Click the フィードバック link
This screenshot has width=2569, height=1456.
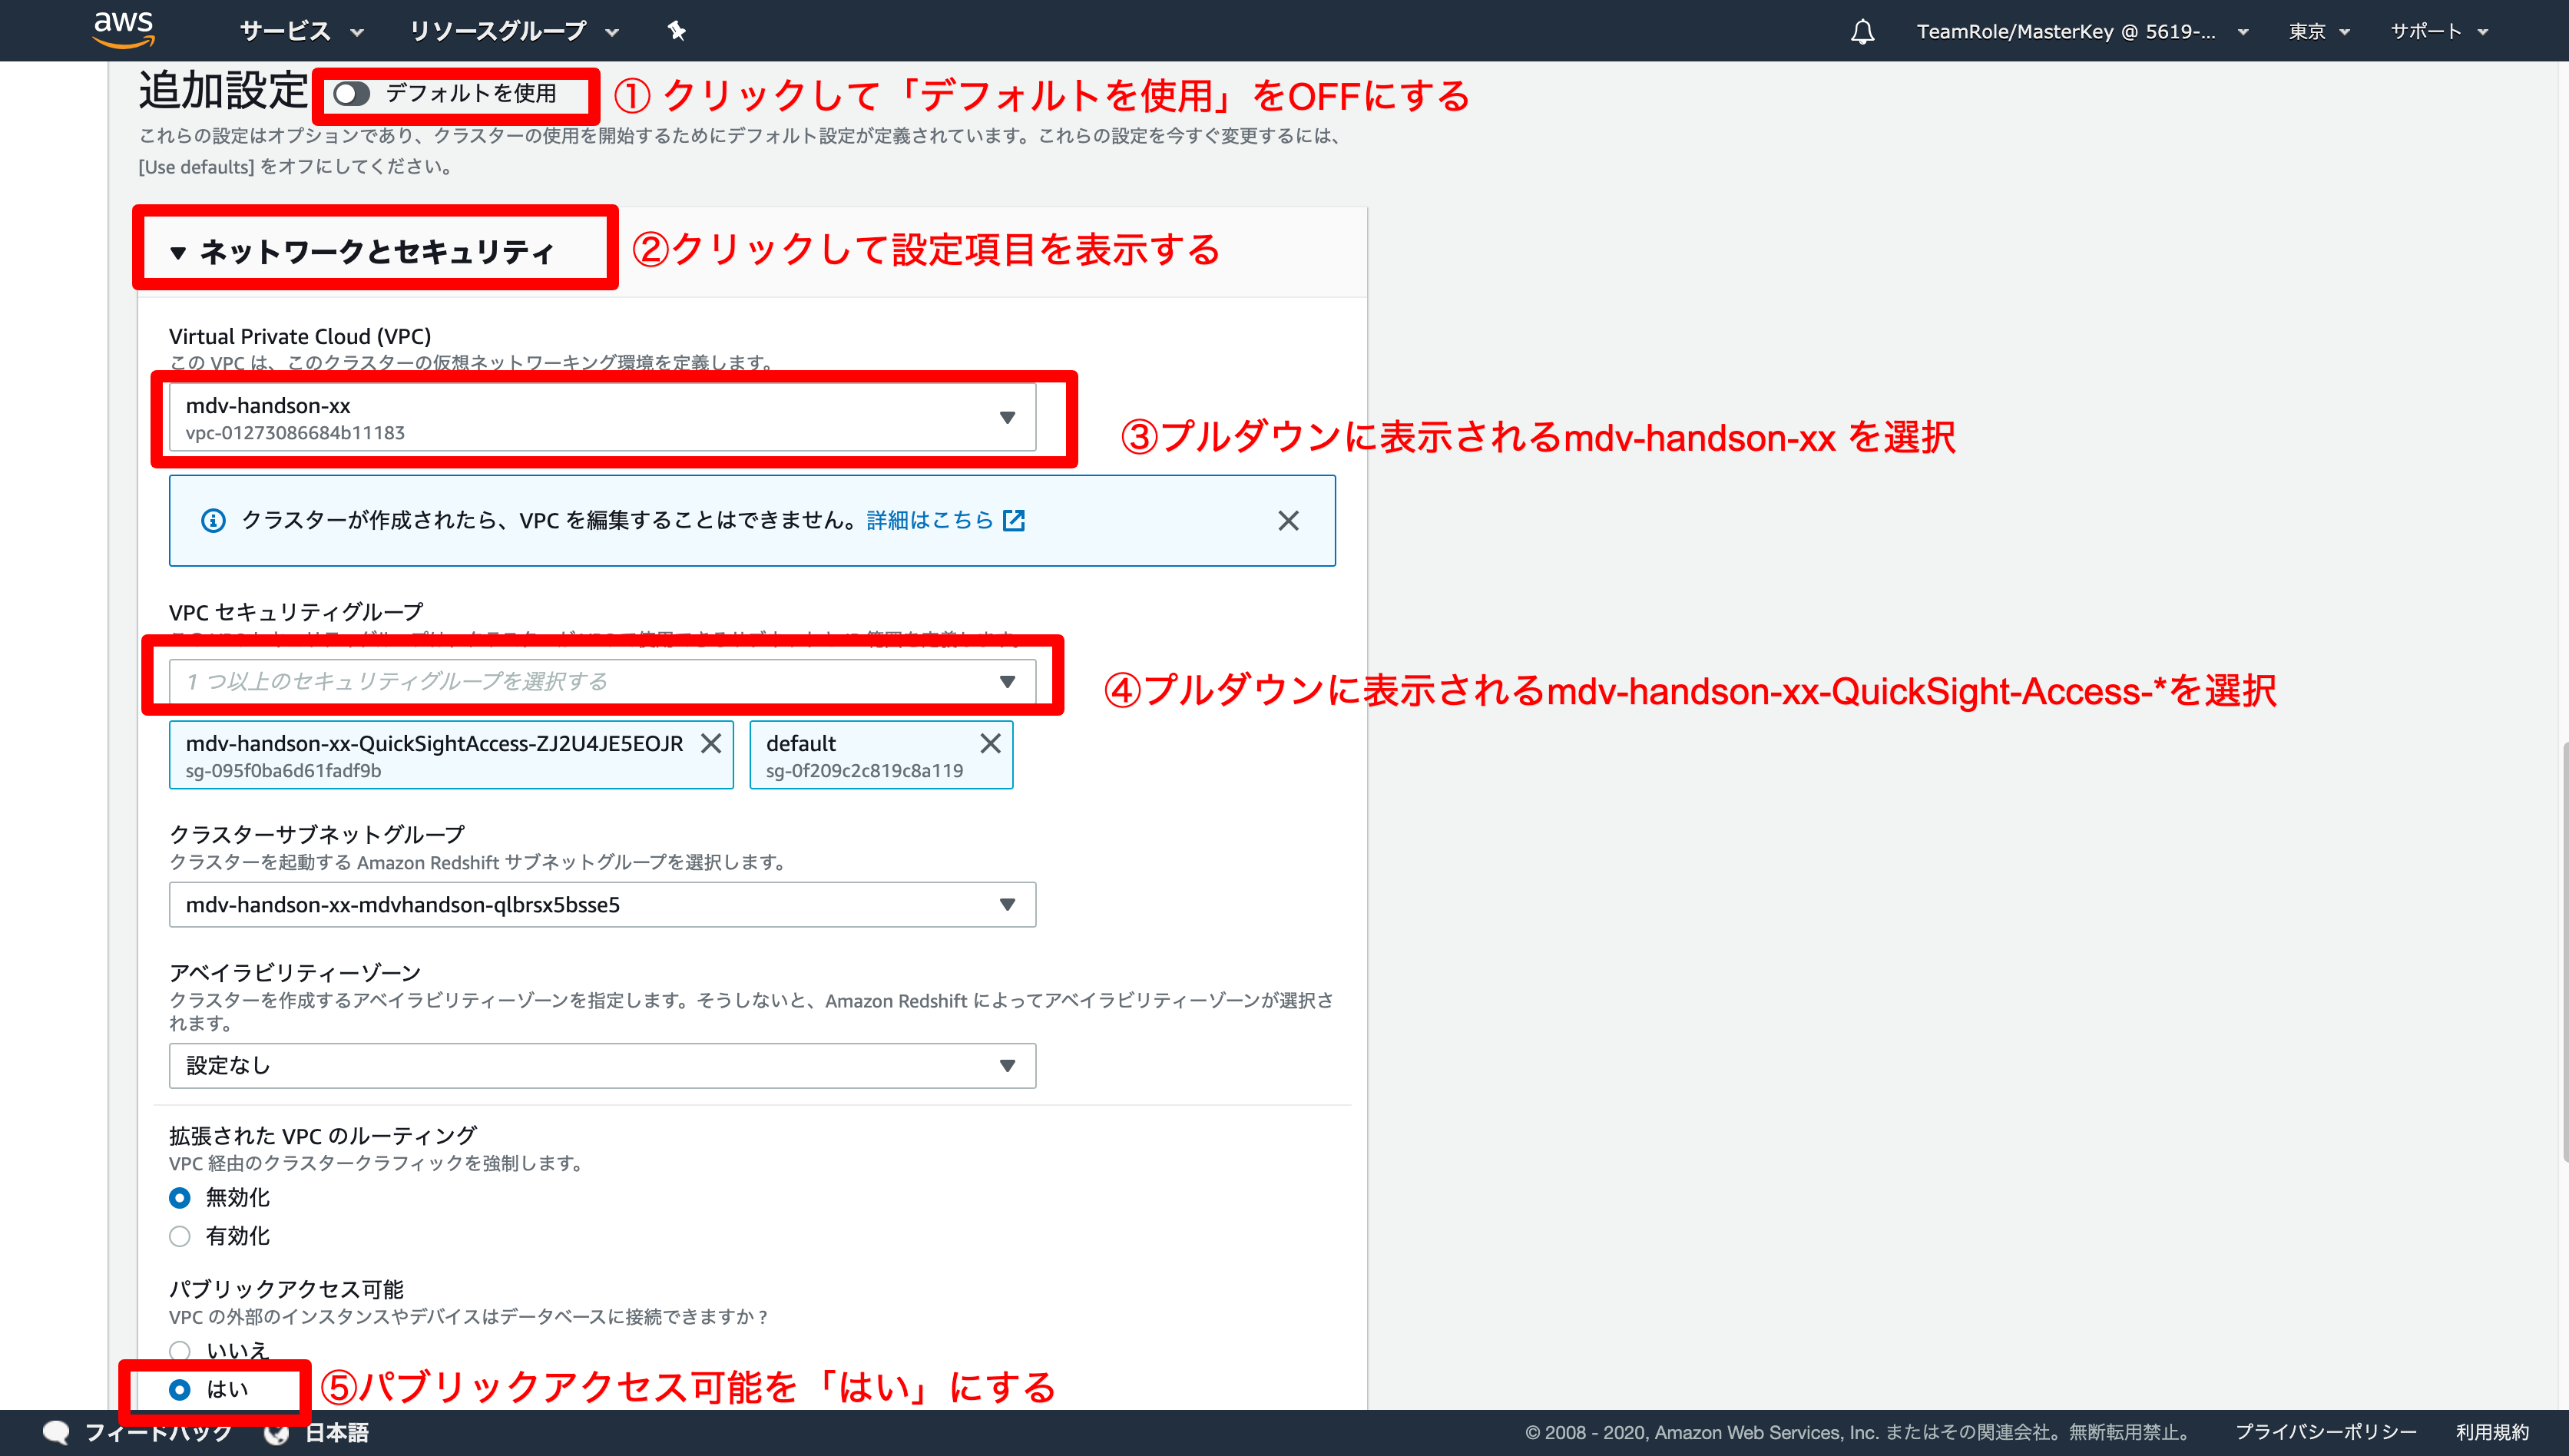coord(158,1432)
